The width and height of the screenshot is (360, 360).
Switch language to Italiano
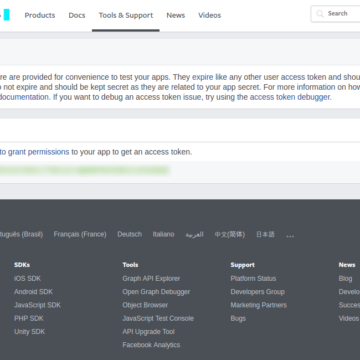[x=163, y=234]
